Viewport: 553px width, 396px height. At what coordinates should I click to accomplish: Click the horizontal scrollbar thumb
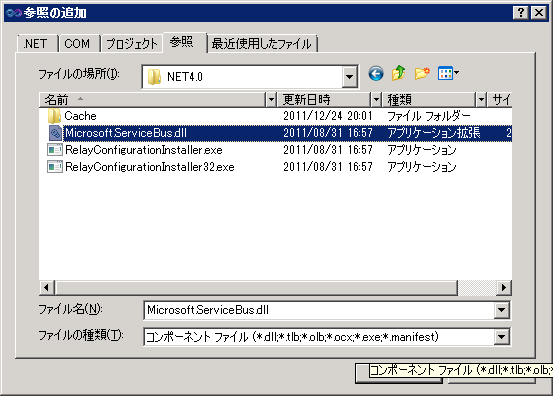(256, 288)
